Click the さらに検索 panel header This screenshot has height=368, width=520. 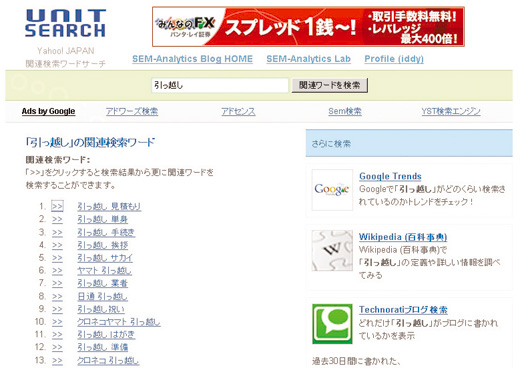[x=409, y=143]
